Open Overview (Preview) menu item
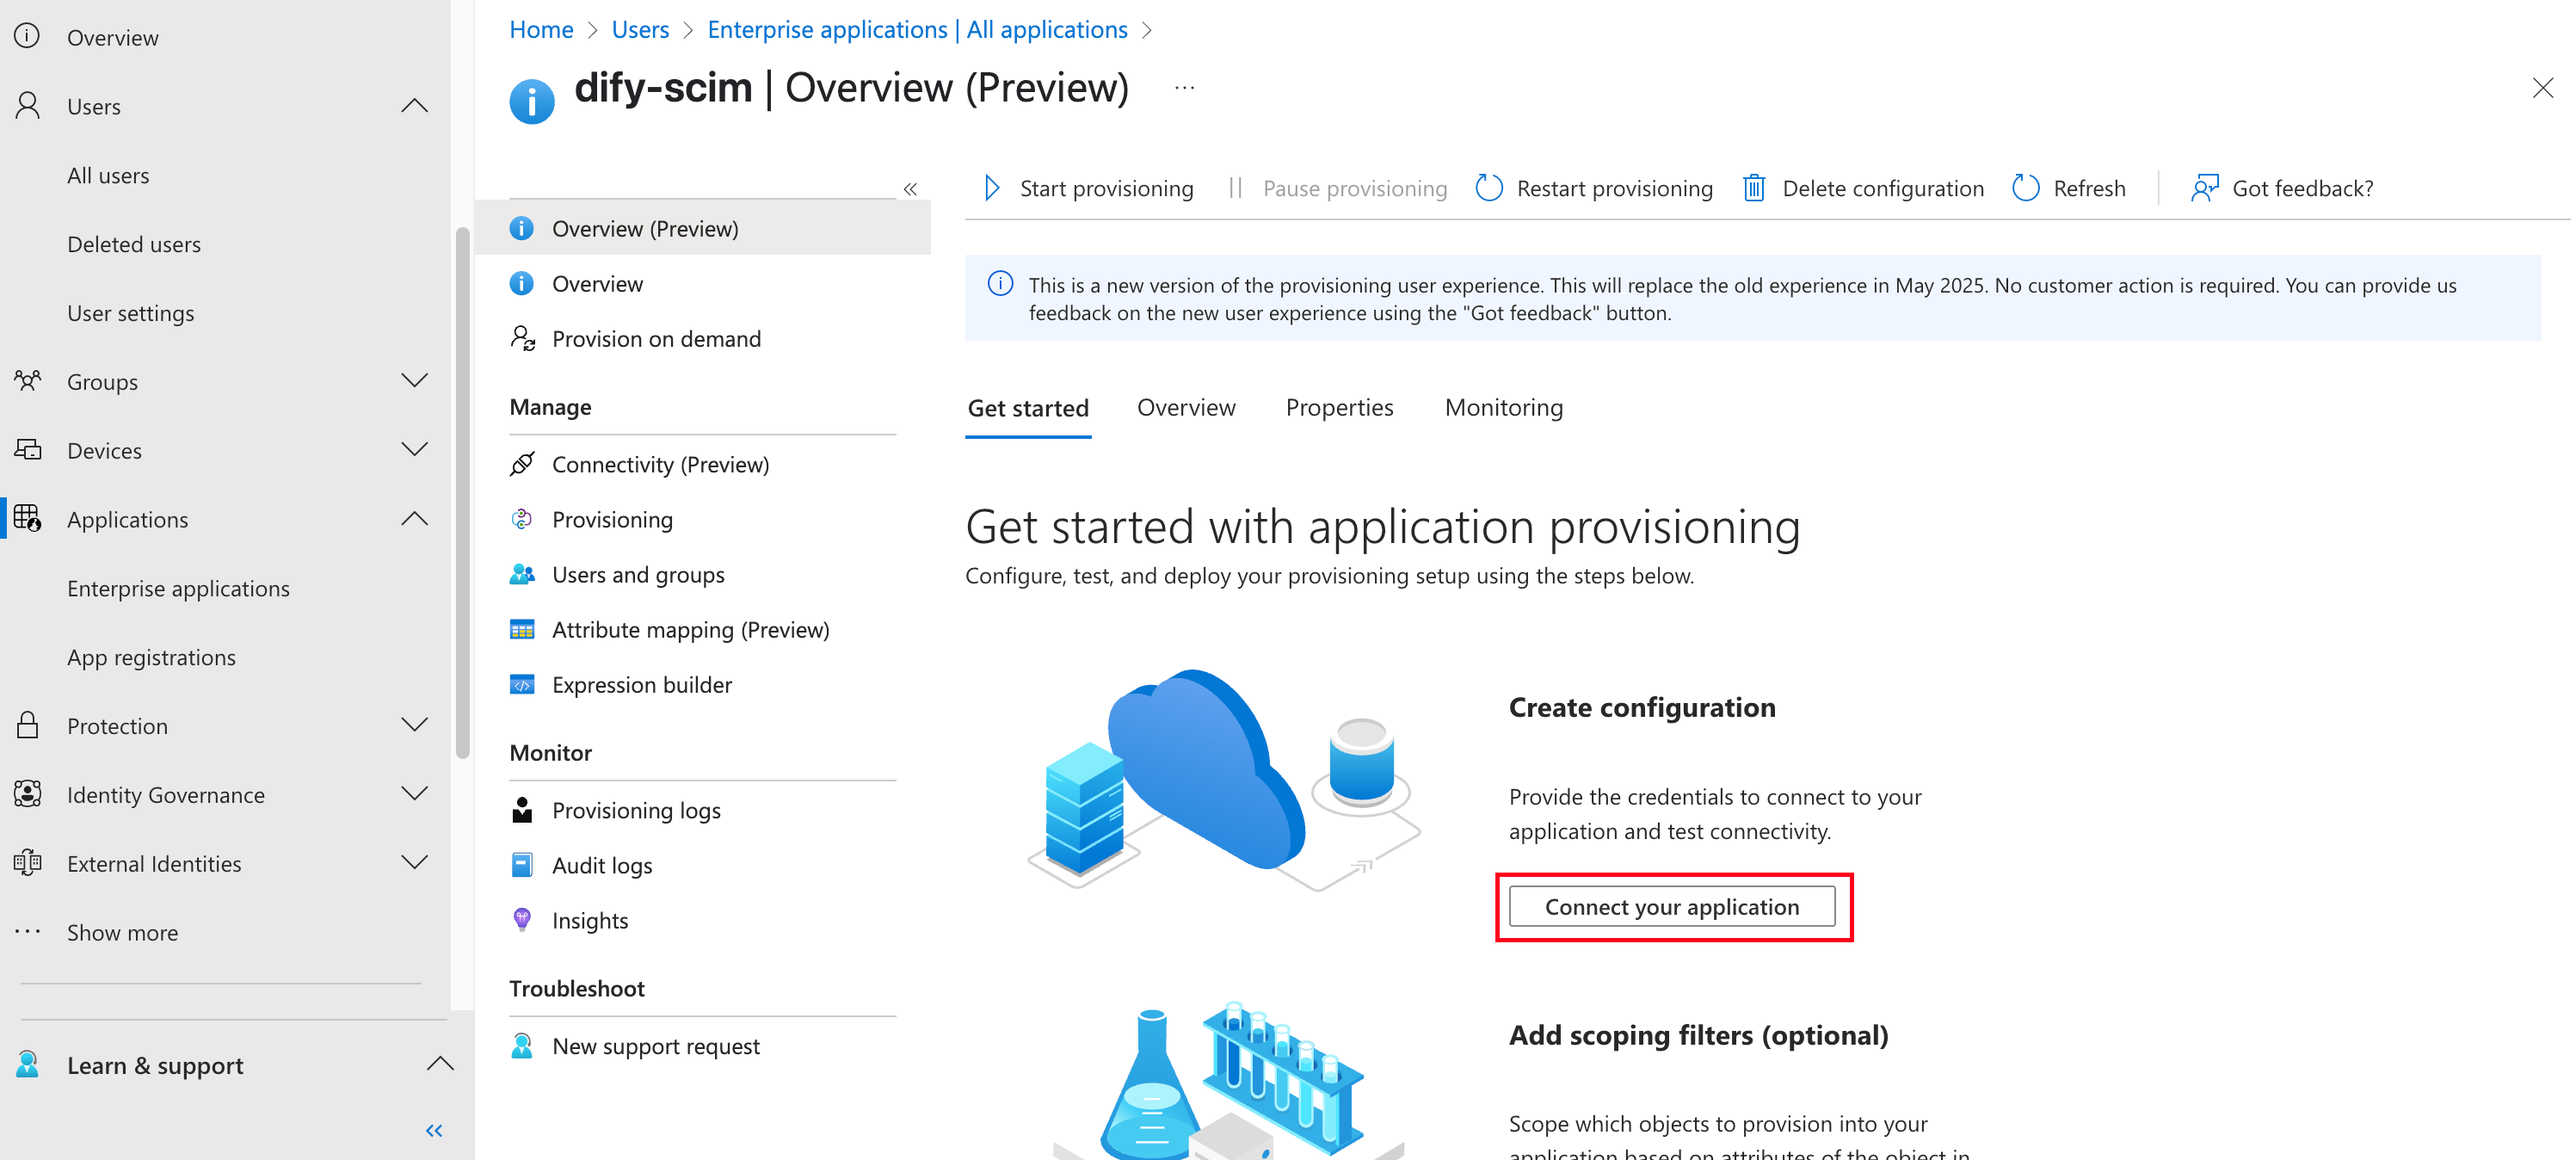The image size is (2576, 1160). [x=703, y=228]
